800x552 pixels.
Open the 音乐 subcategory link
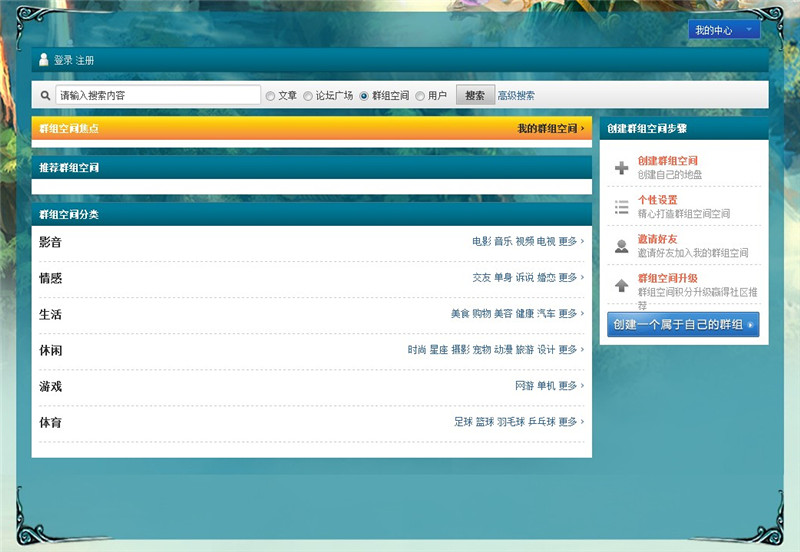503,241
